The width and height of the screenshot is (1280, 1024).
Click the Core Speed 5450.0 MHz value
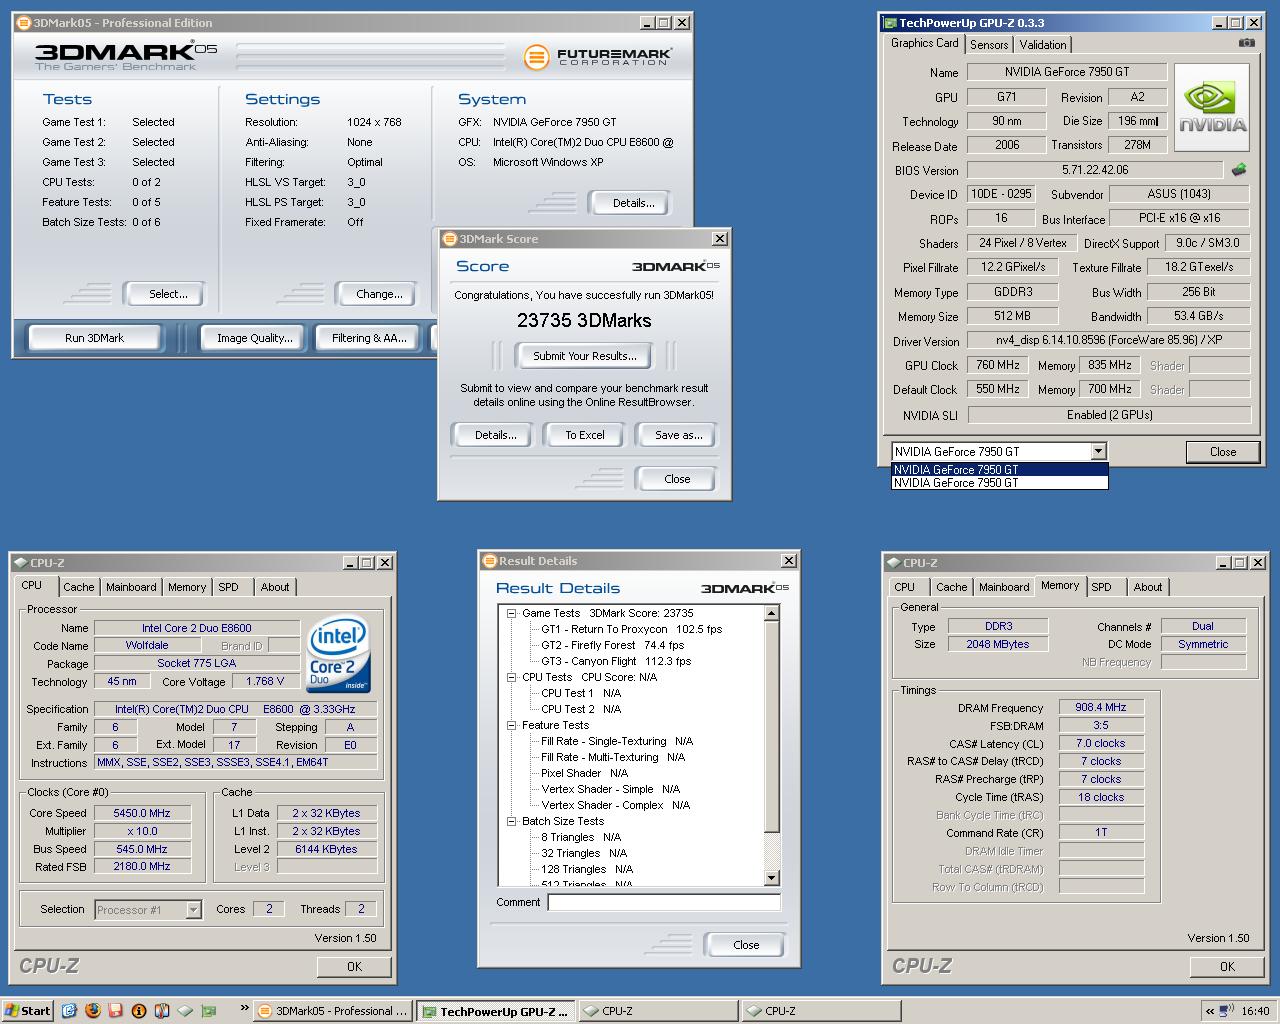142,813
